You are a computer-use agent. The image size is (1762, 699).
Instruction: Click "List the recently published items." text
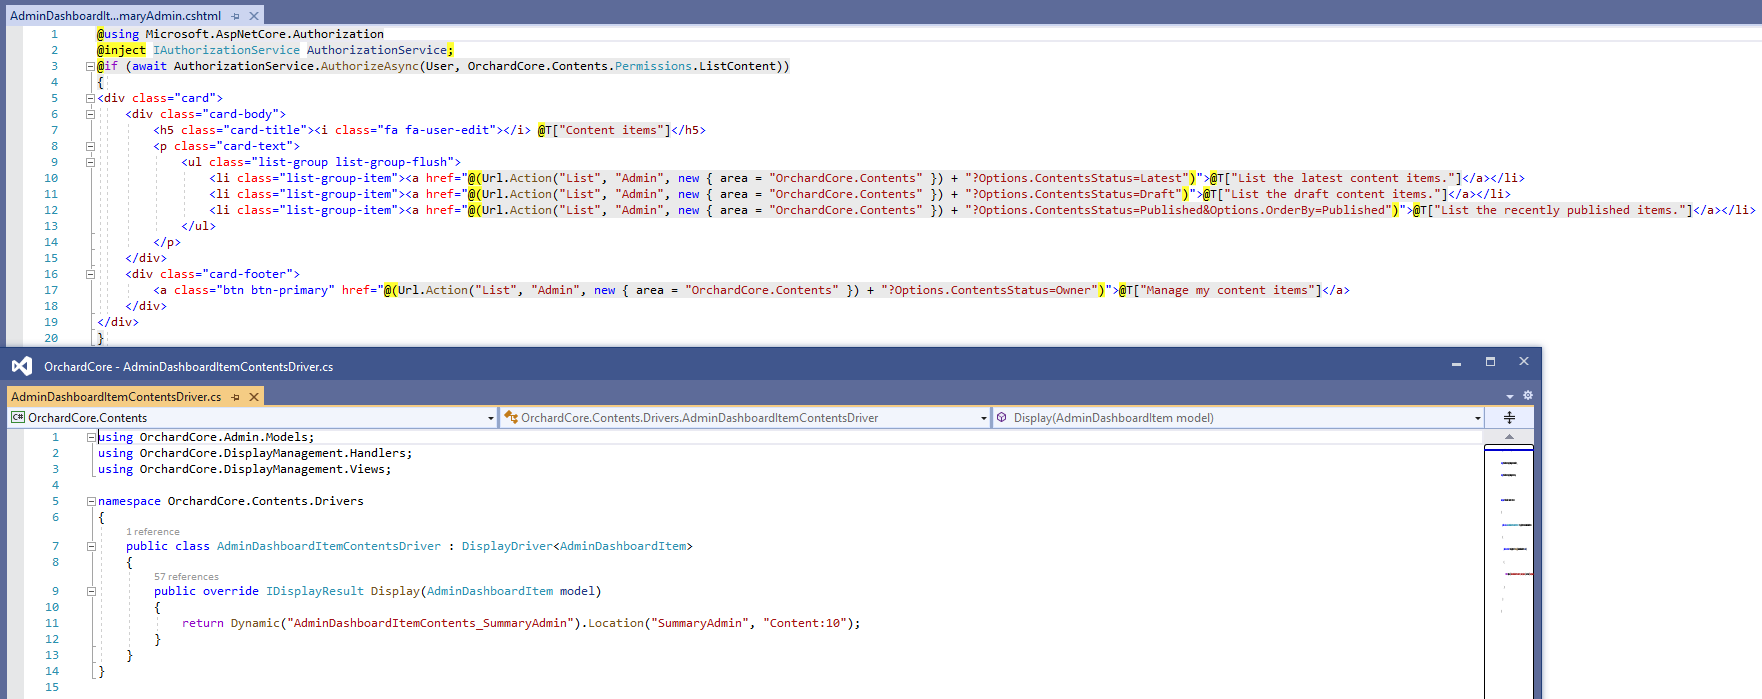click(1559, 210)
